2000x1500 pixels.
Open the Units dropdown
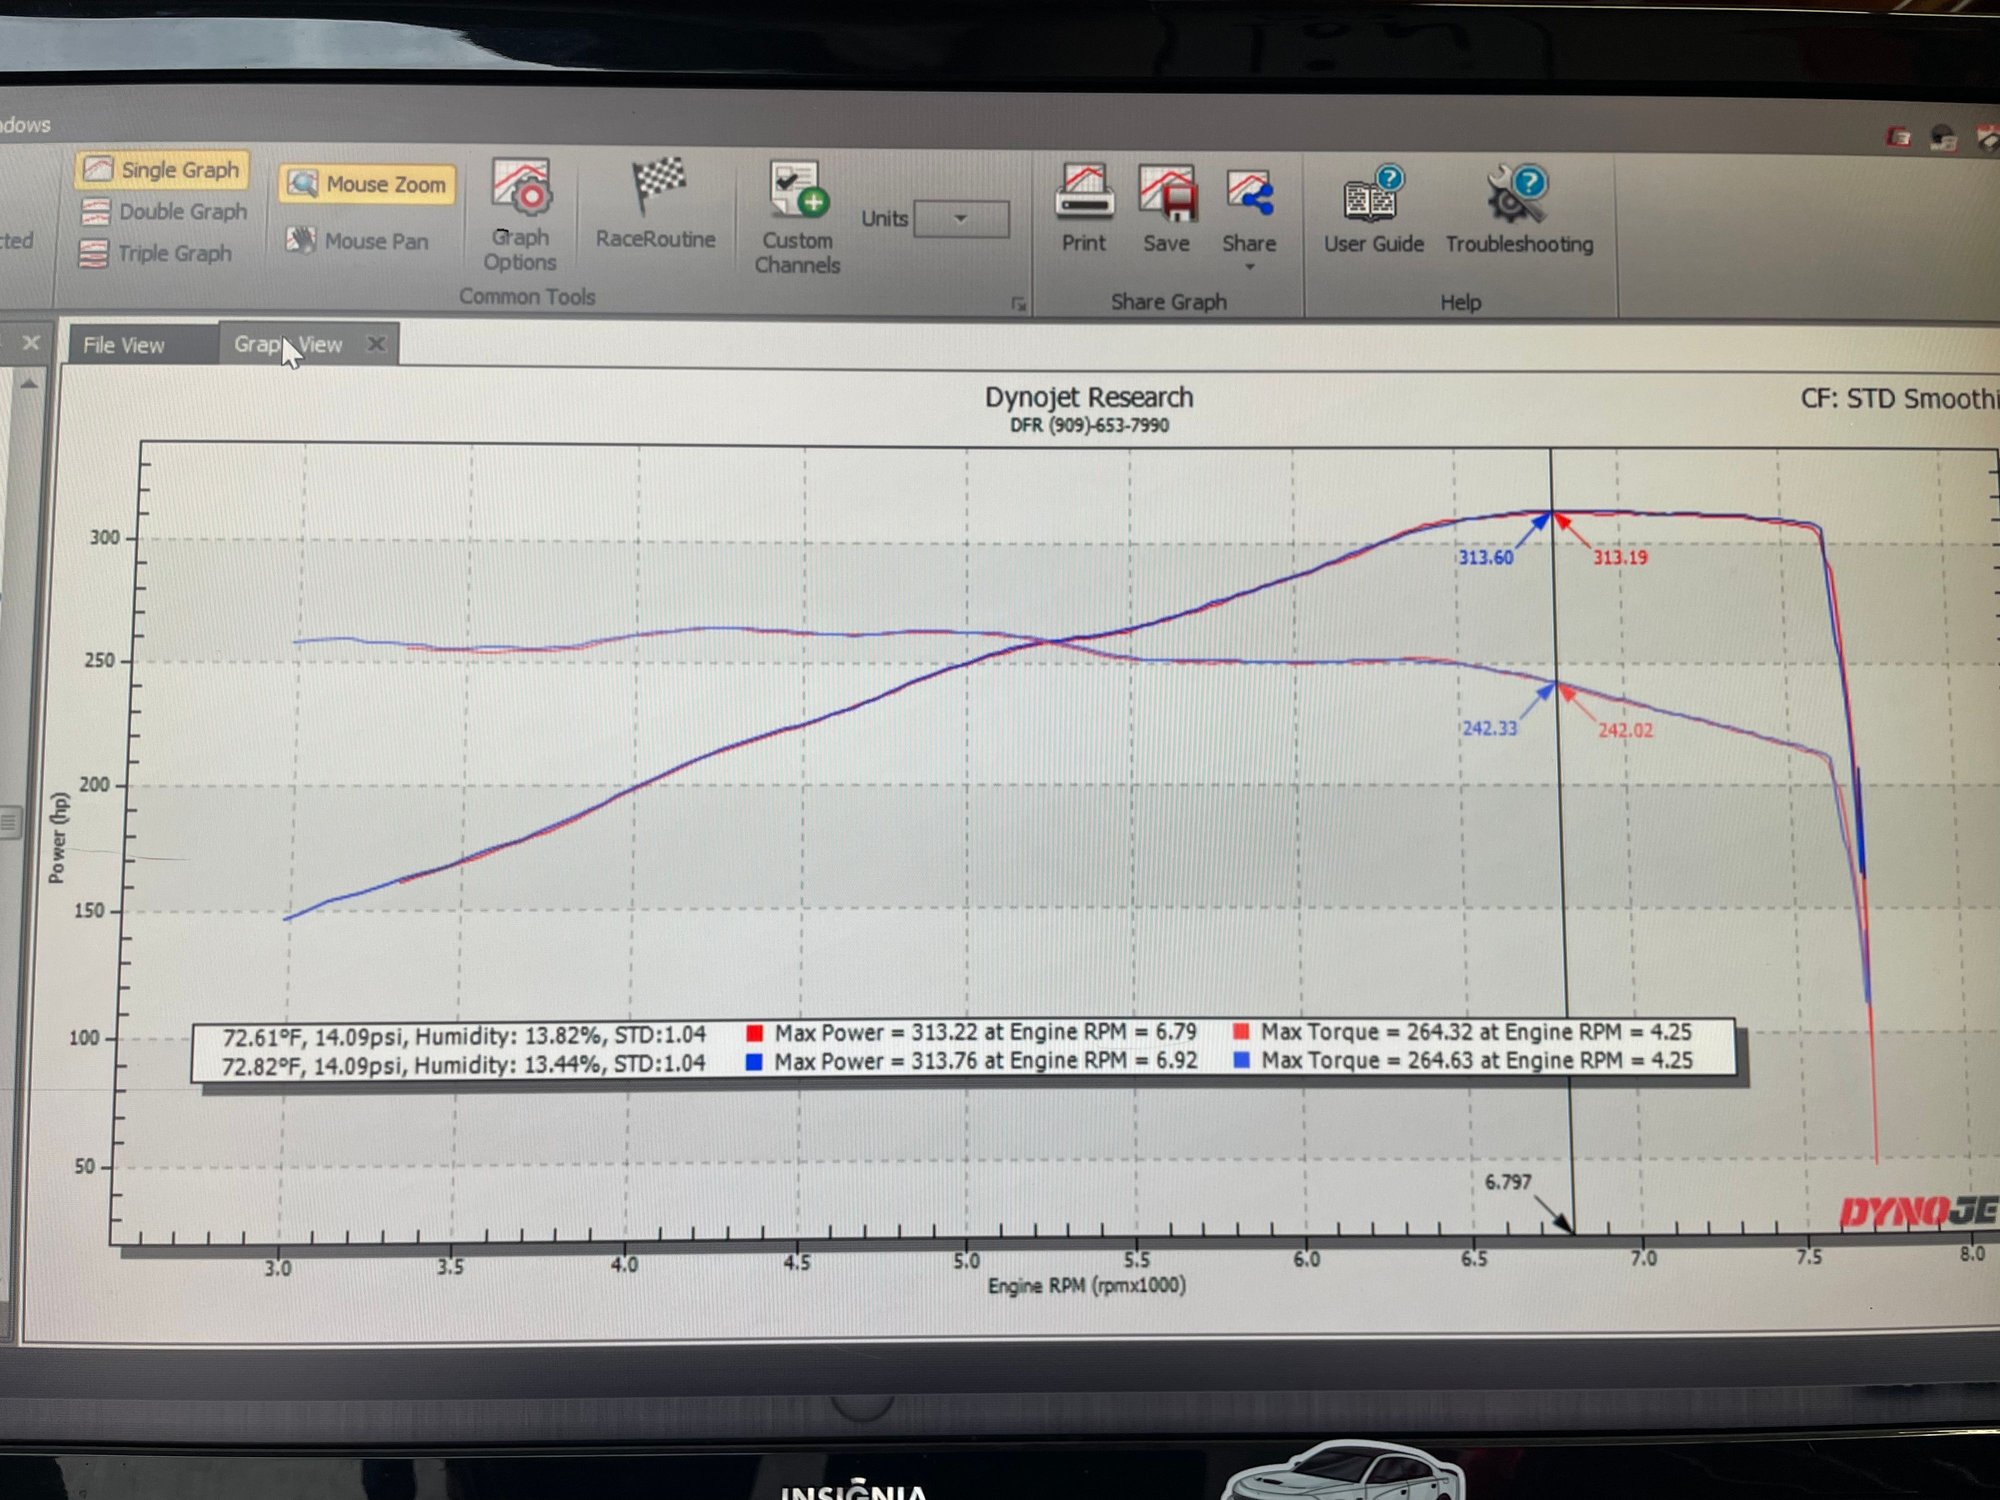coord(960,218)
